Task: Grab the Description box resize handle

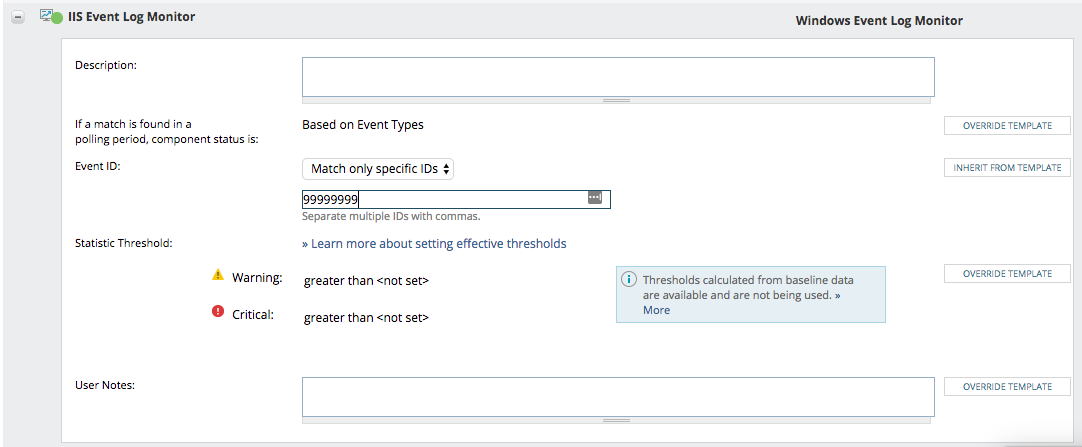Action: [x=616, y=101]
